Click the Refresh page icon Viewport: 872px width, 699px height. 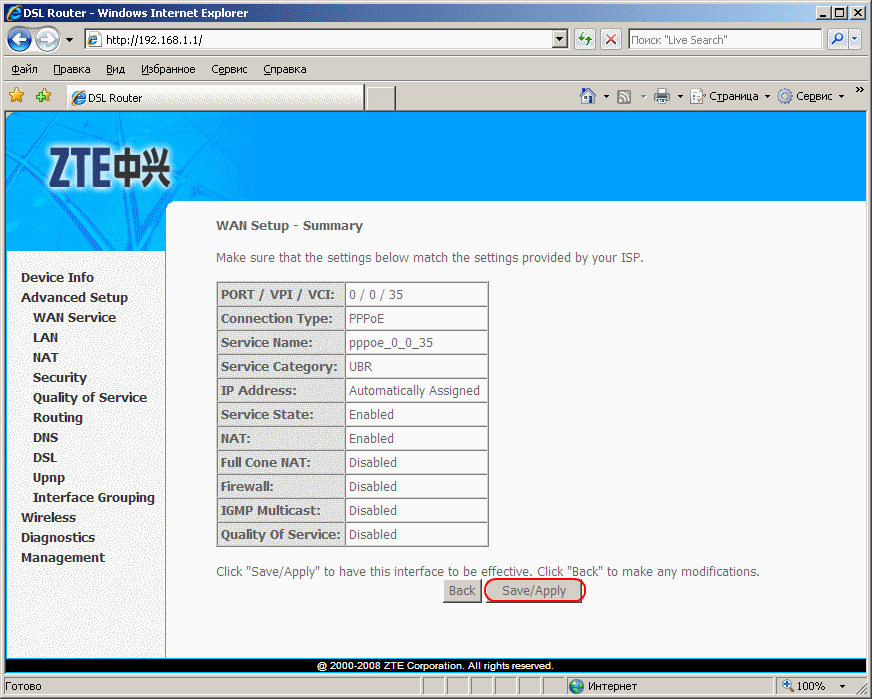[x=586, y=40]
